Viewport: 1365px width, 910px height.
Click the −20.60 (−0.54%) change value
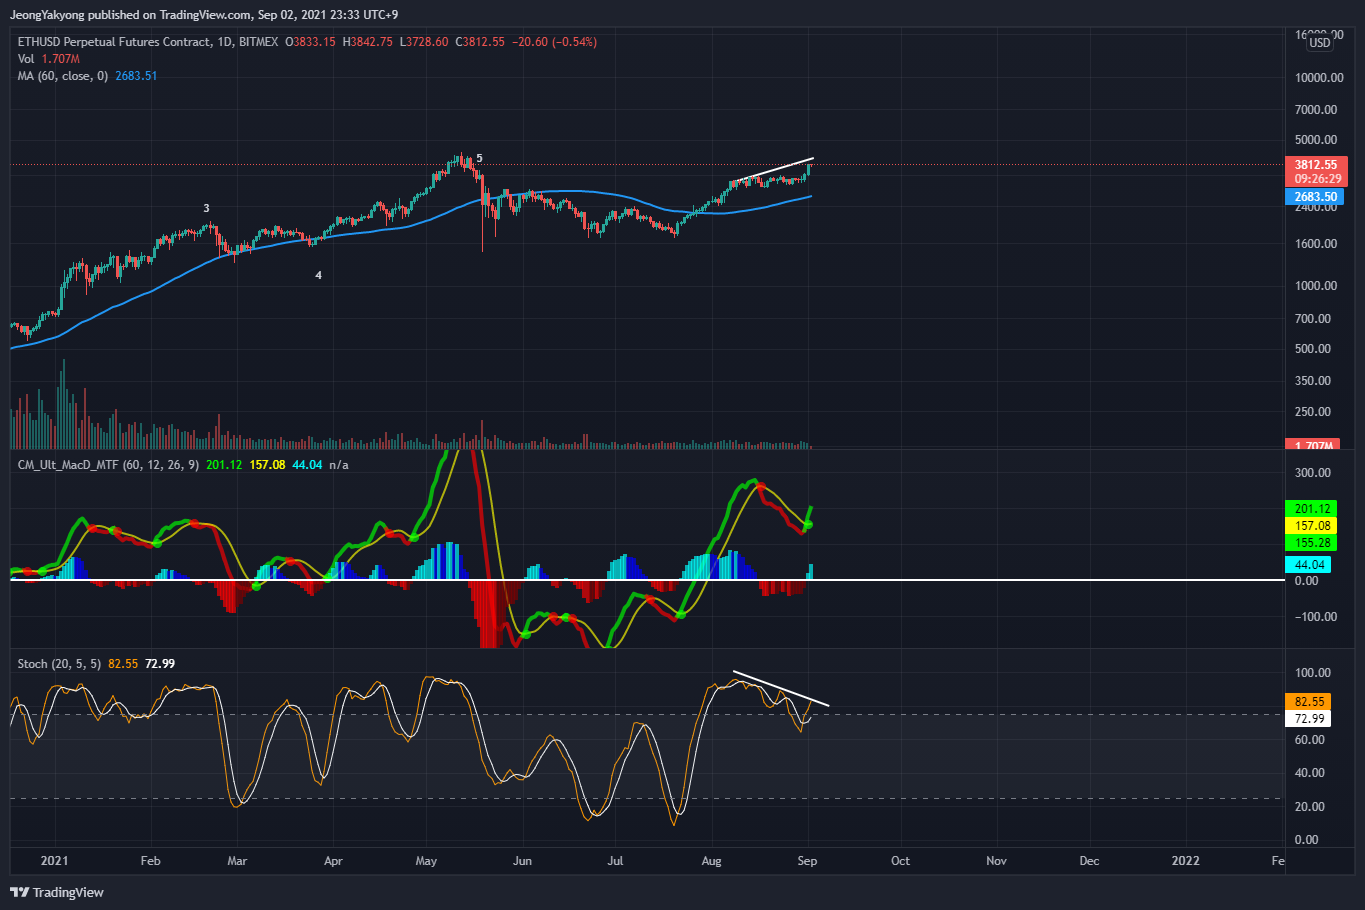coord(554,42)
